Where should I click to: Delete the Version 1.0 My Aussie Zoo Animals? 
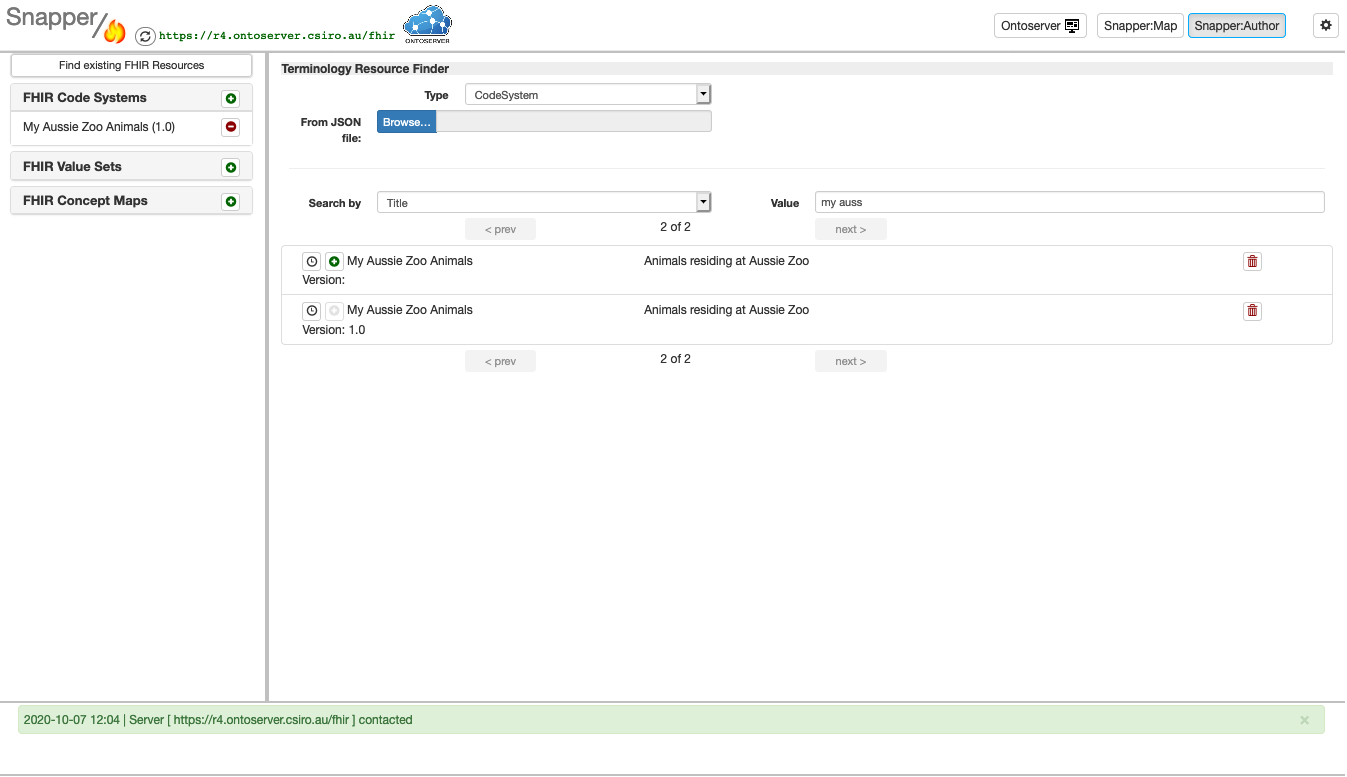[x=1252, y=311]
